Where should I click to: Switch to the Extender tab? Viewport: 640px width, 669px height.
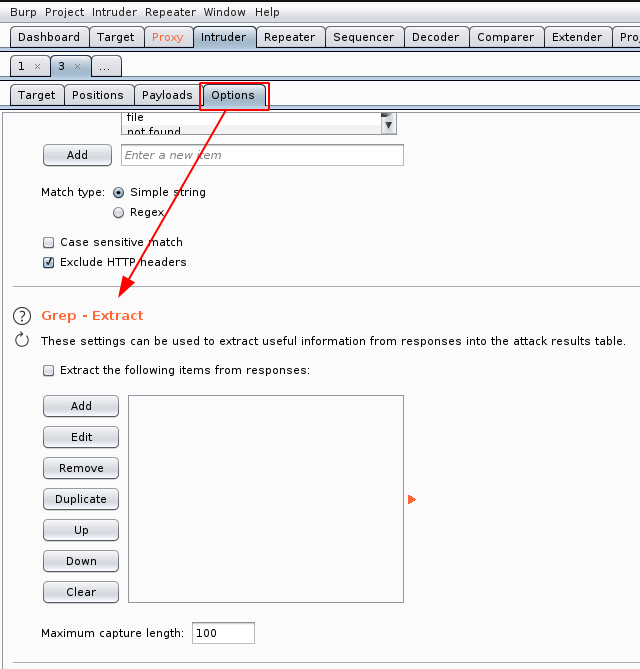tap(577, 37)
